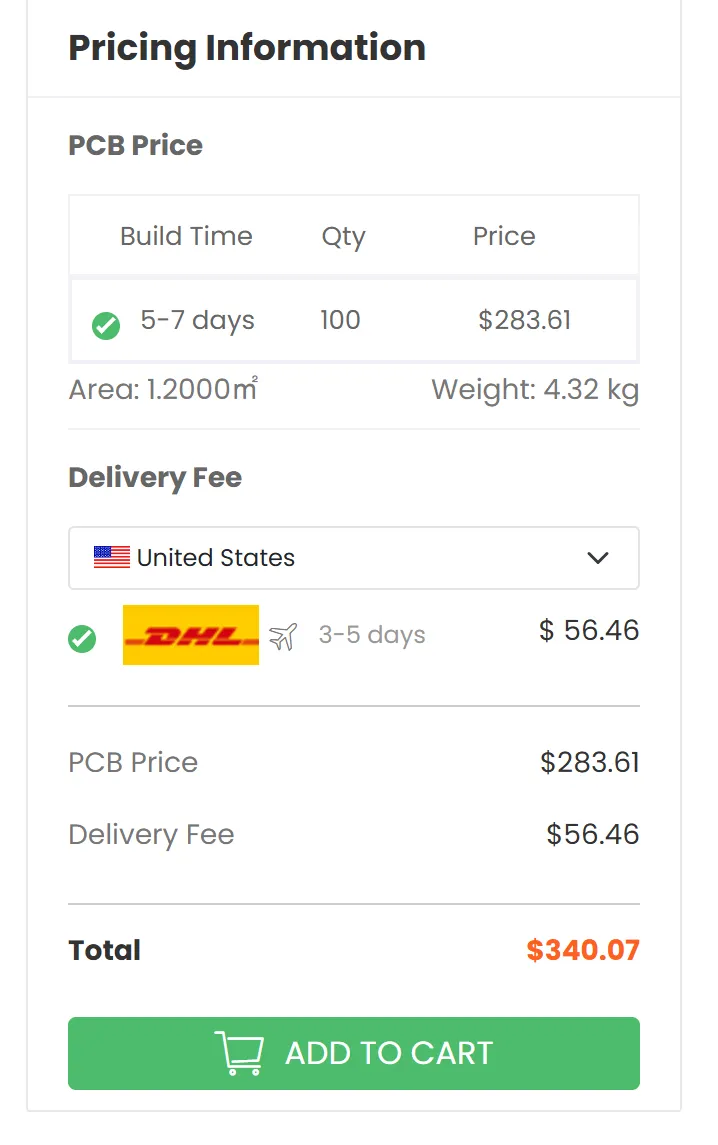The width and height of the screenshot is (718, 1145).
Task: Select the DHL delivery option checkmark
Action: pyautogui.click(x=82, y=639)
